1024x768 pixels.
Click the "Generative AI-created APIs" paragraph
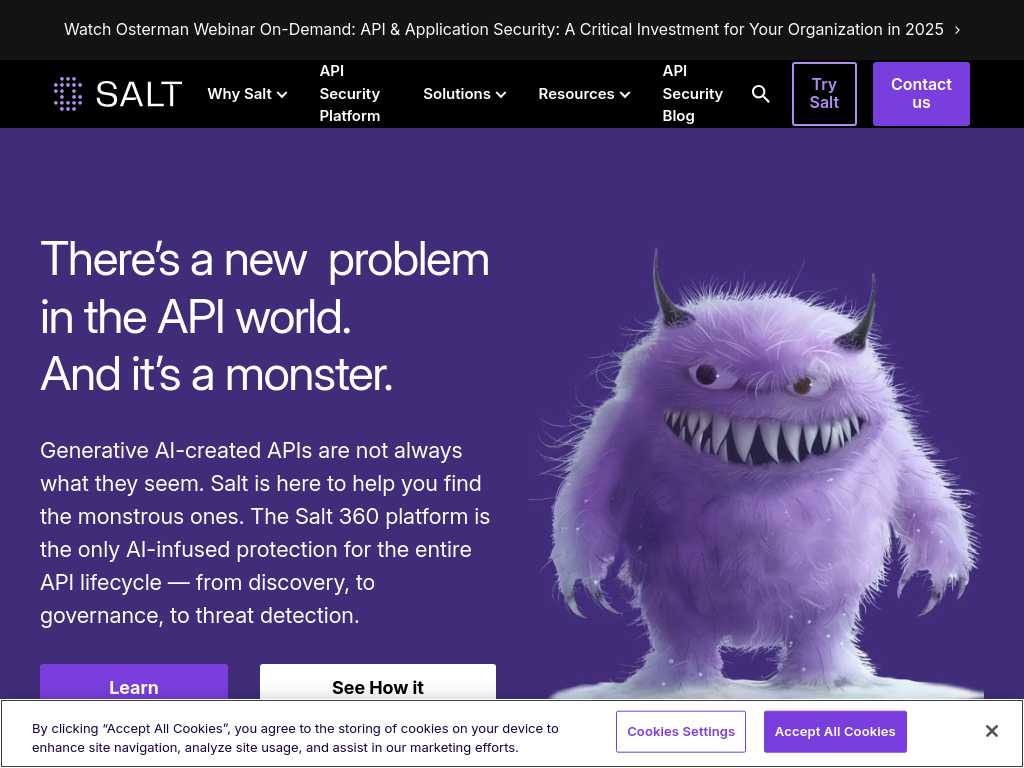(x=265, y=533)
